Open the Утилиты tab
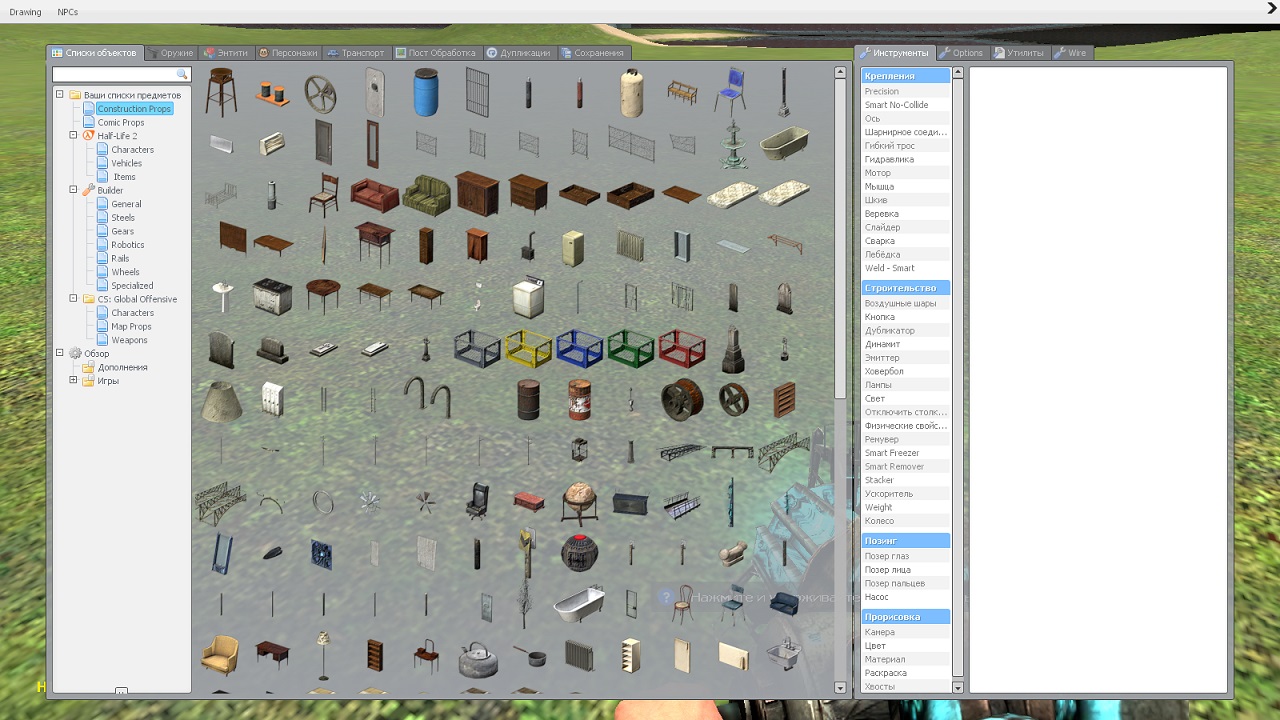The height and width of the screenshot is (720, 1280). (x=1019, y=53)
